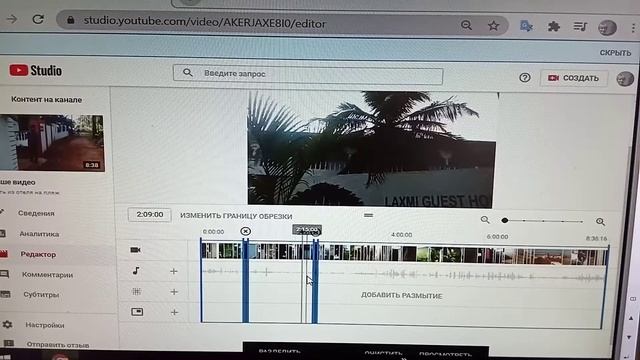
Task: Click the video preview player
Action: pyautogui.click(x=371, y=149)
